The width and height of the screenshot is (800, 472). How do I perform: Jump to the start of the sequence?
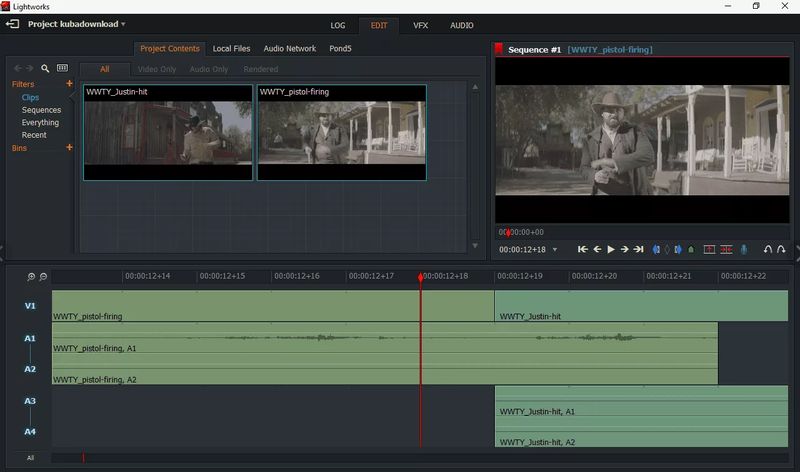[x=583, y=249]
